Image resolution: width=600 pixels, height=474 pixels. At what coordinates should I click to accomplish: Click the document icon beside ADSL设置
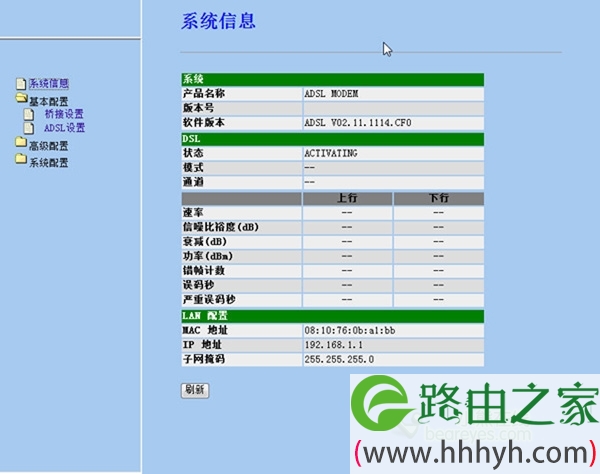[29, 128]
